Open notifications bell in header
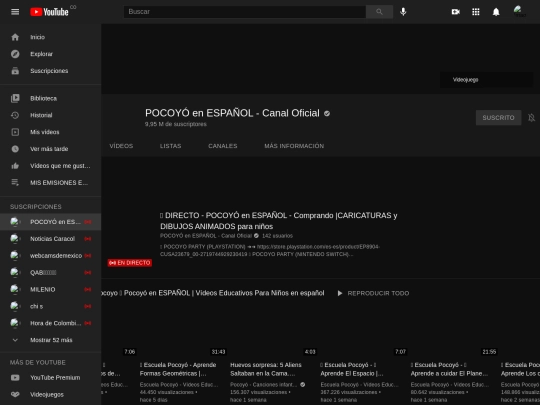The width and height of the screenshot is (540, 405). coord(496,12)
